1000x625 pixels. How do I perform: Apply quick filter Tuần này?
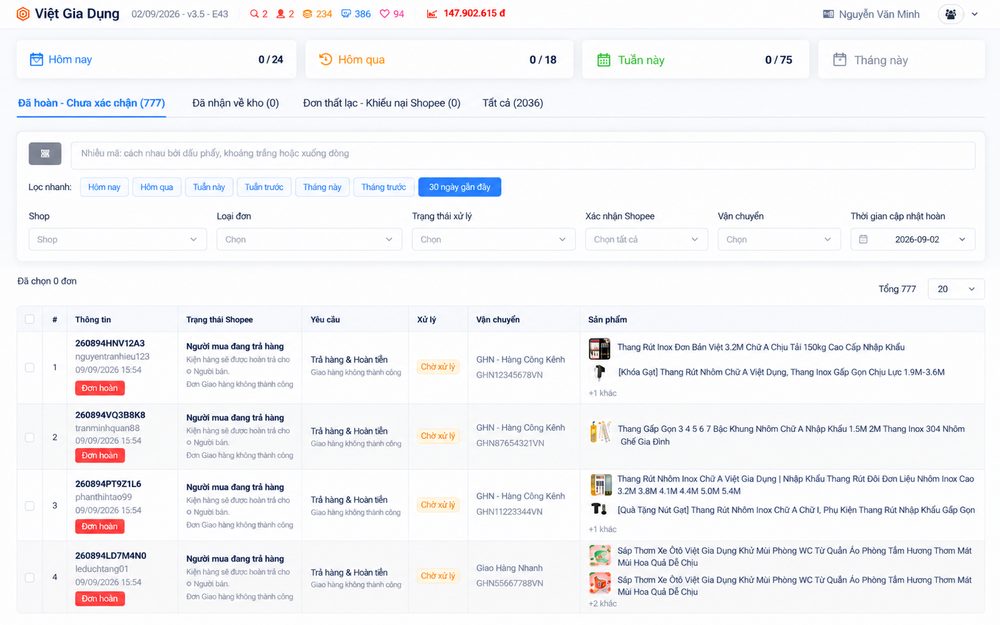tap(209, 187)
